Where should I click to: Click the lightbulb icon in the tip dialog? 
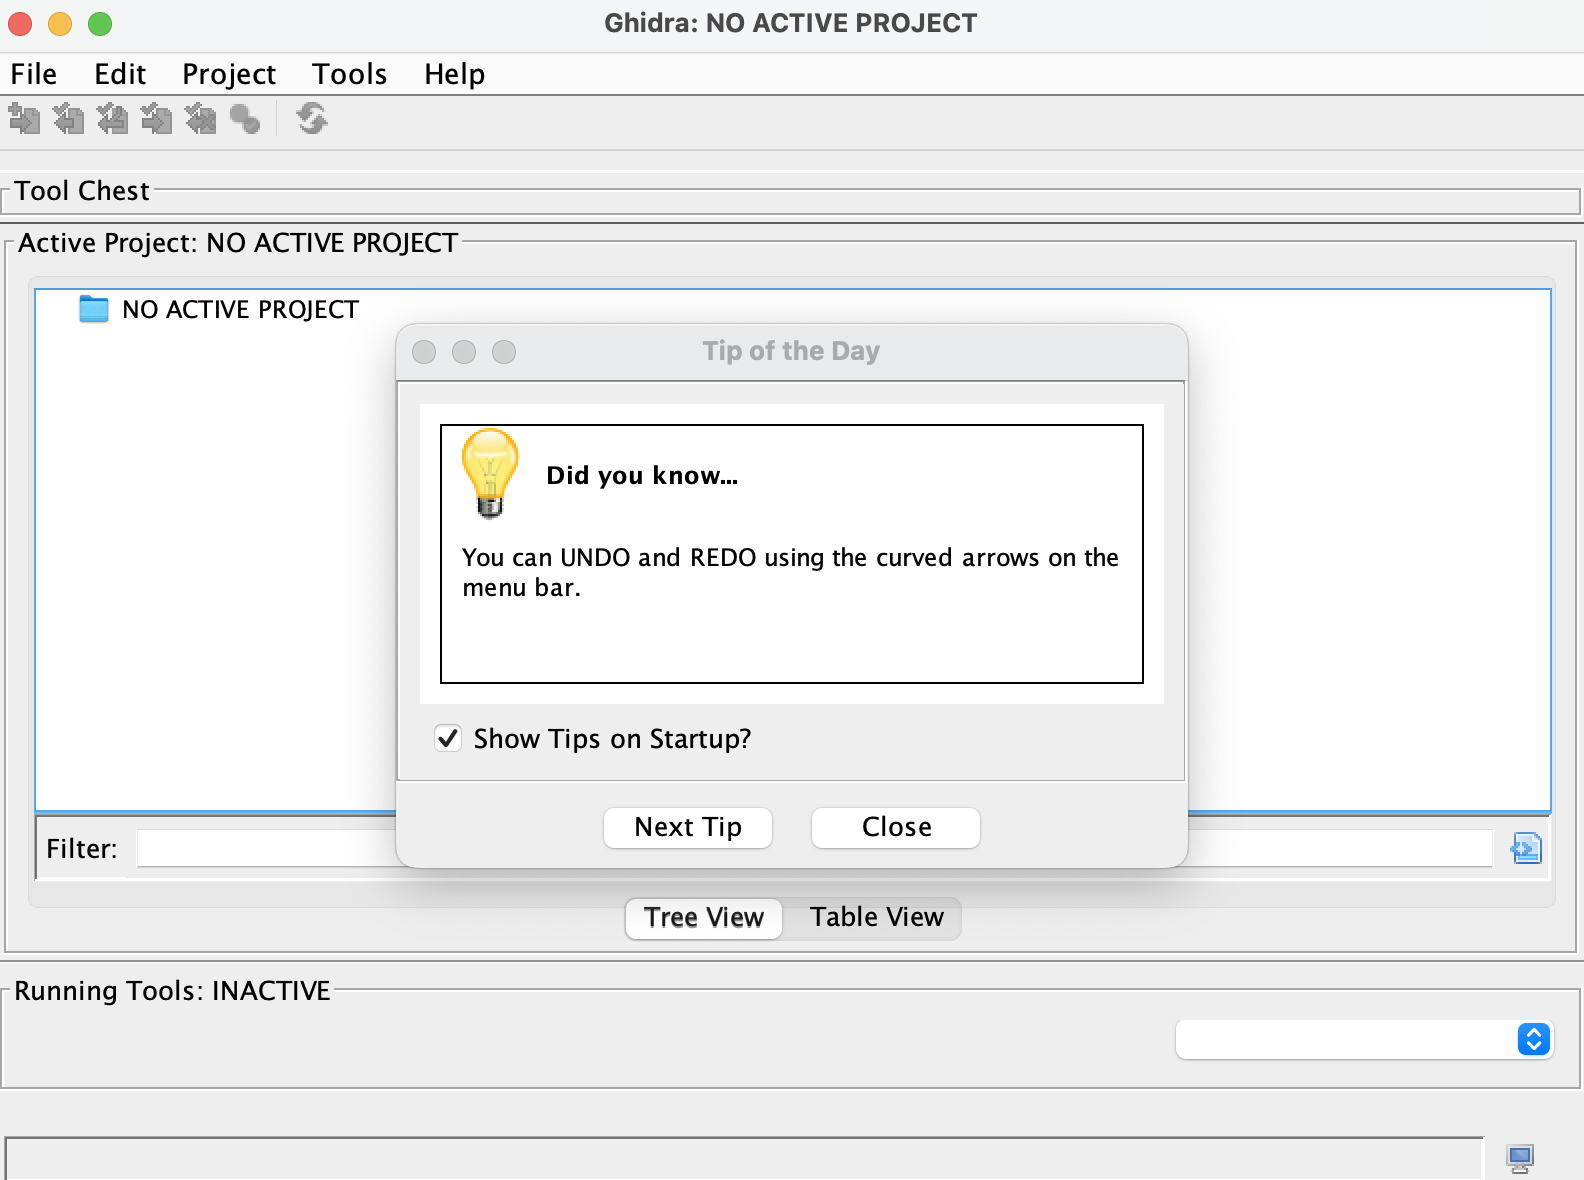tap(490, 473)
